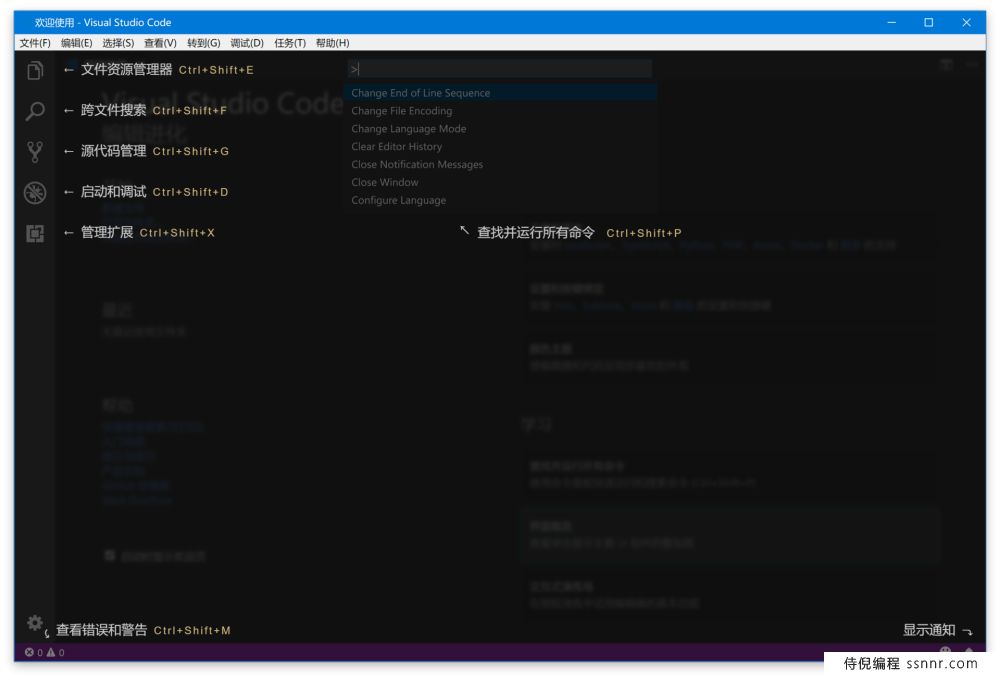Select Clear Editor History command
The width and height of the screenshot is (1000, 679).
coord(500,147)
